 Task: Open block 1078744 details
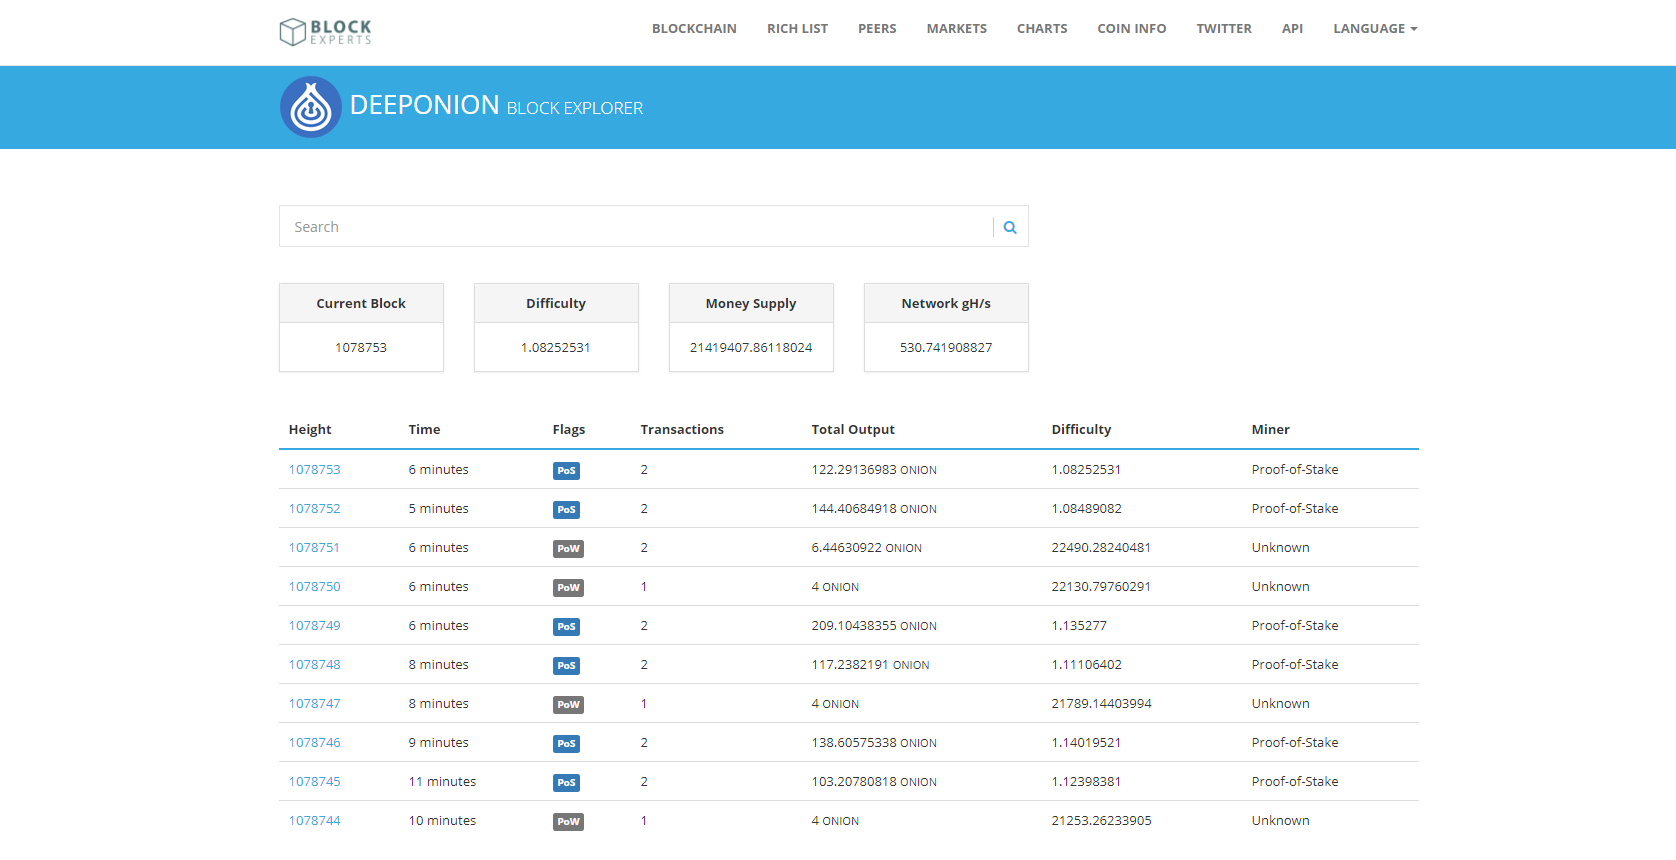tap(314, 820)
